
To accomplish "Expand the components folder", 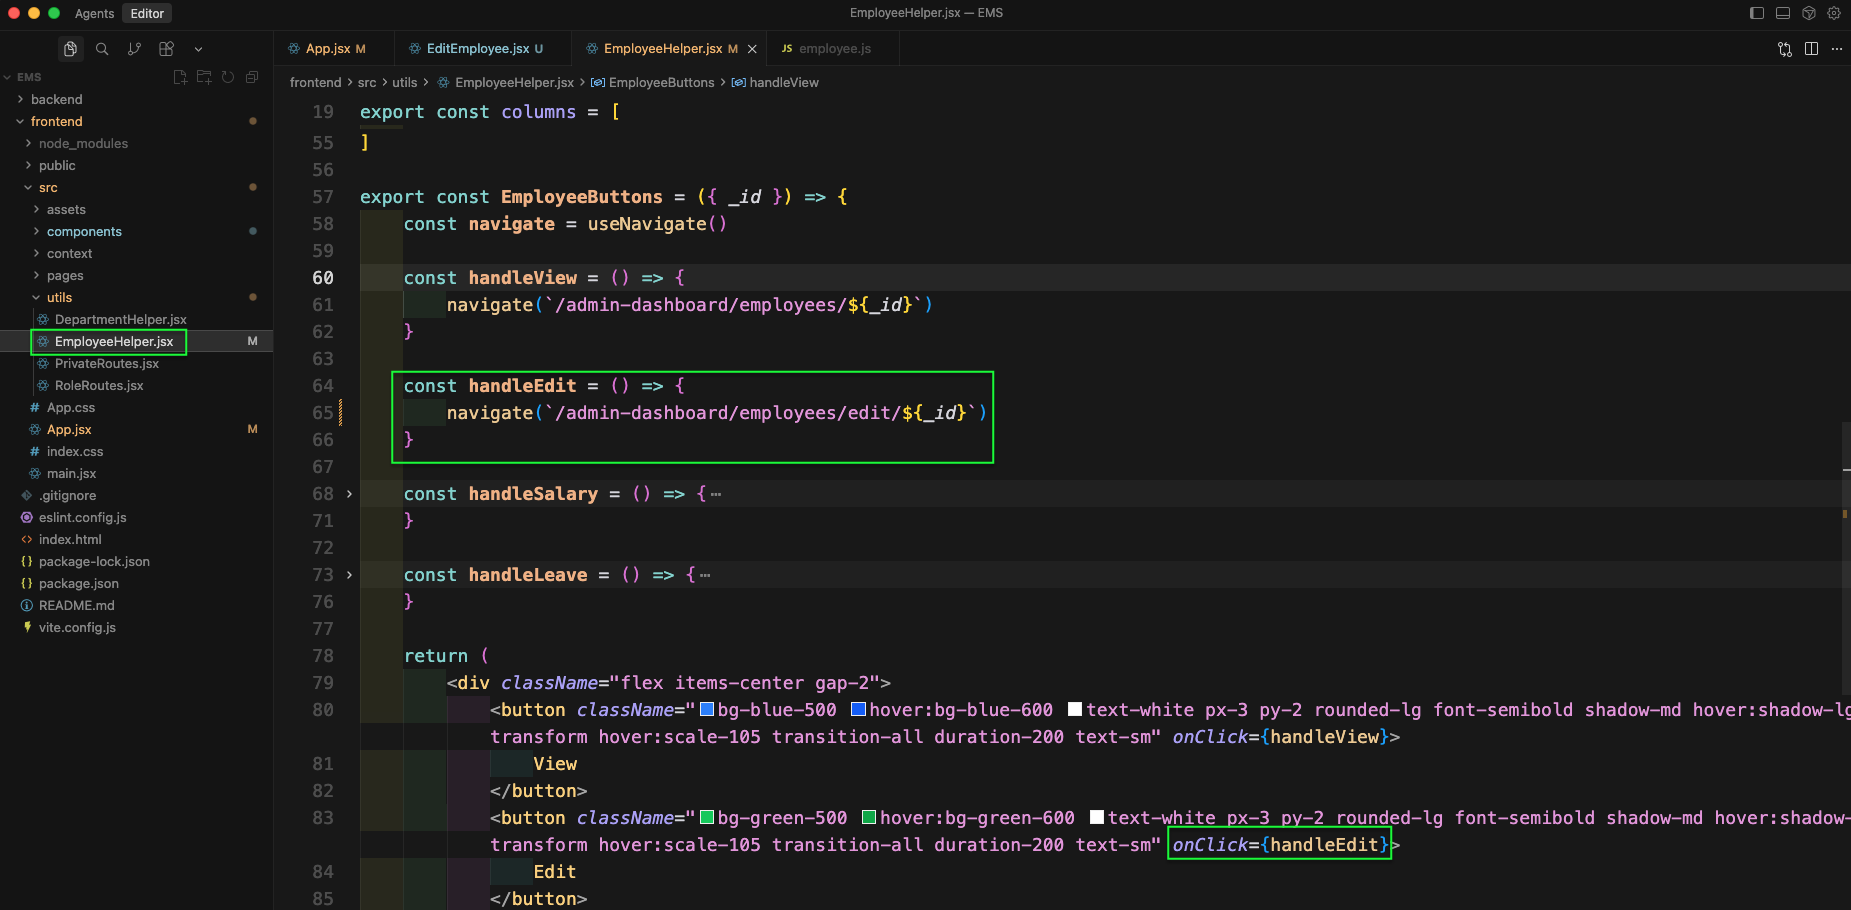I will pyautogui.click(x=136, y=232).
